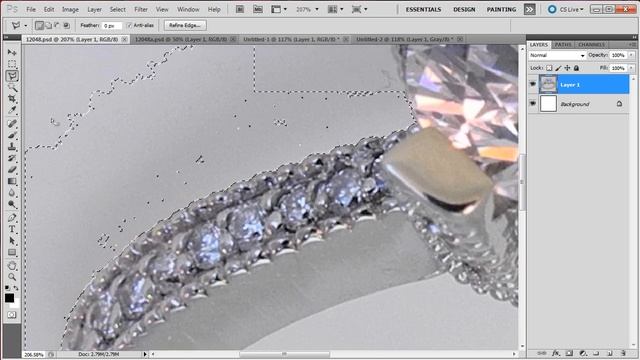Select the Rectangular Marquee tool
The width and height of the screenshot is (640, 360).
click(x=12, y=64)
